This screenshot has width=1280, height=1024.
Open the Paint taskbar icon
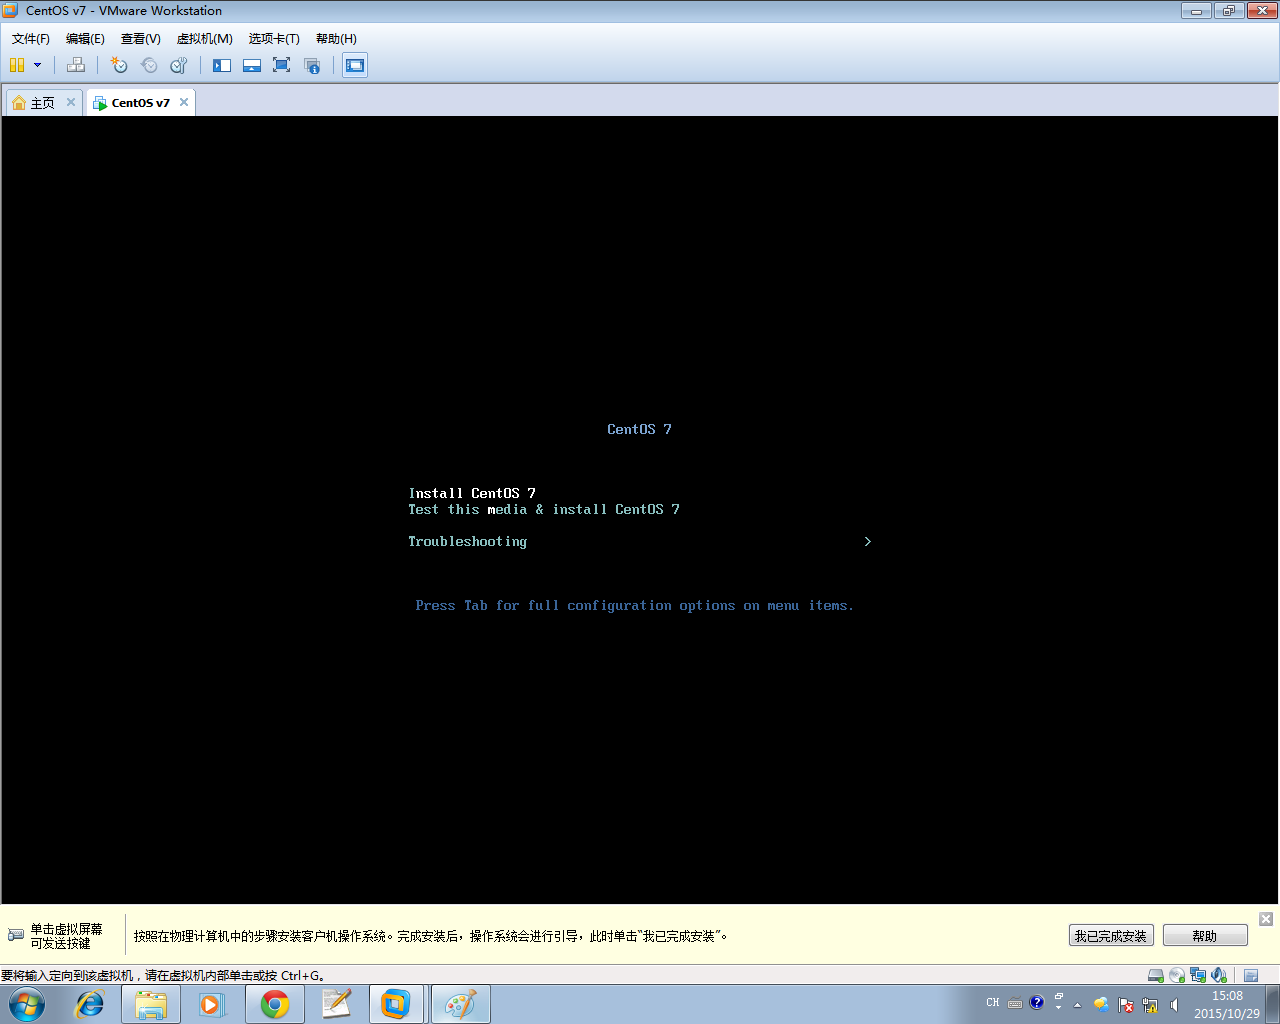pyautogui.click(x=461, y=1004)
